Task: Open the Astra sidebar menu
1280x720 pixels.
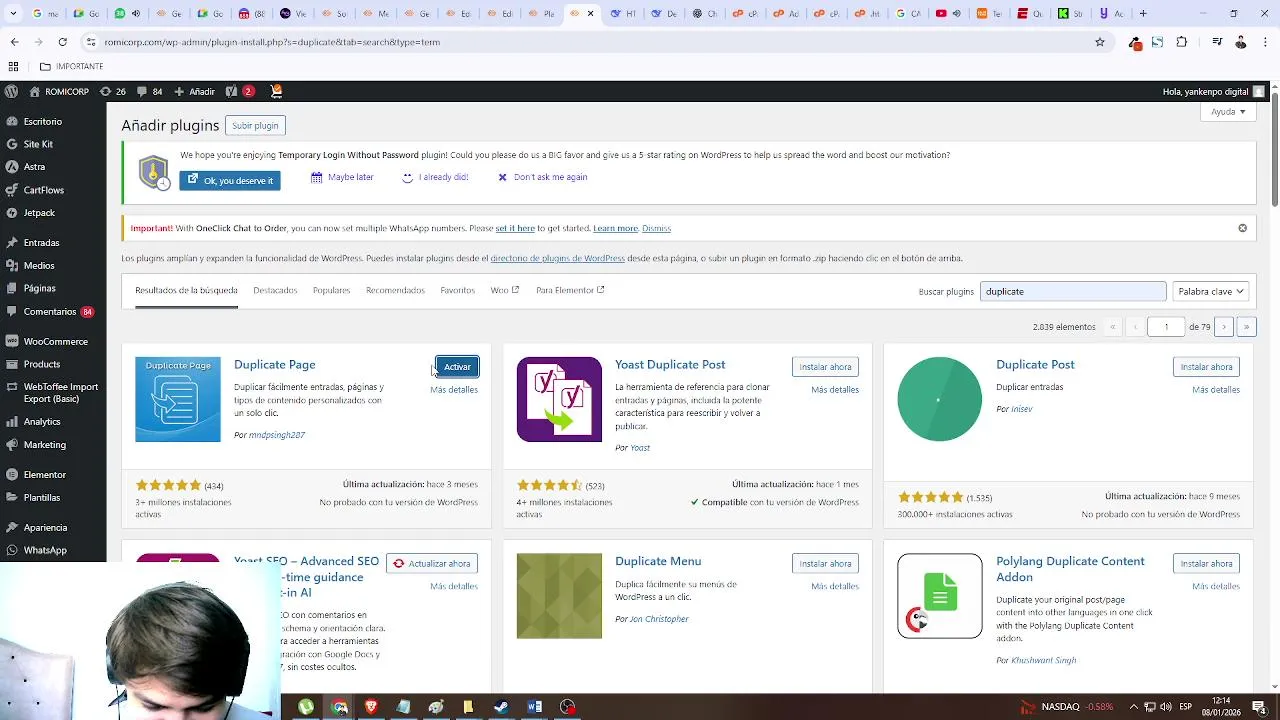Action: [34, 167]
